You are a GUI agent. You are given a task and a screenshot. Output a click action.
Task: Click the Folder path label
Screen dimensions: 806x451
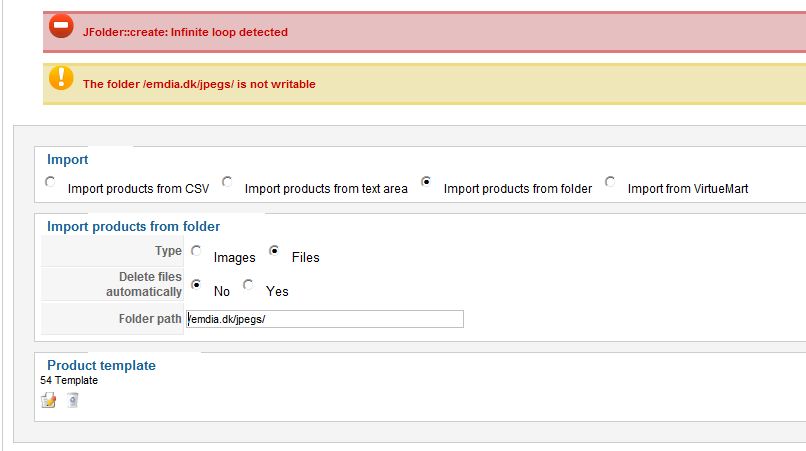[150, 319]
